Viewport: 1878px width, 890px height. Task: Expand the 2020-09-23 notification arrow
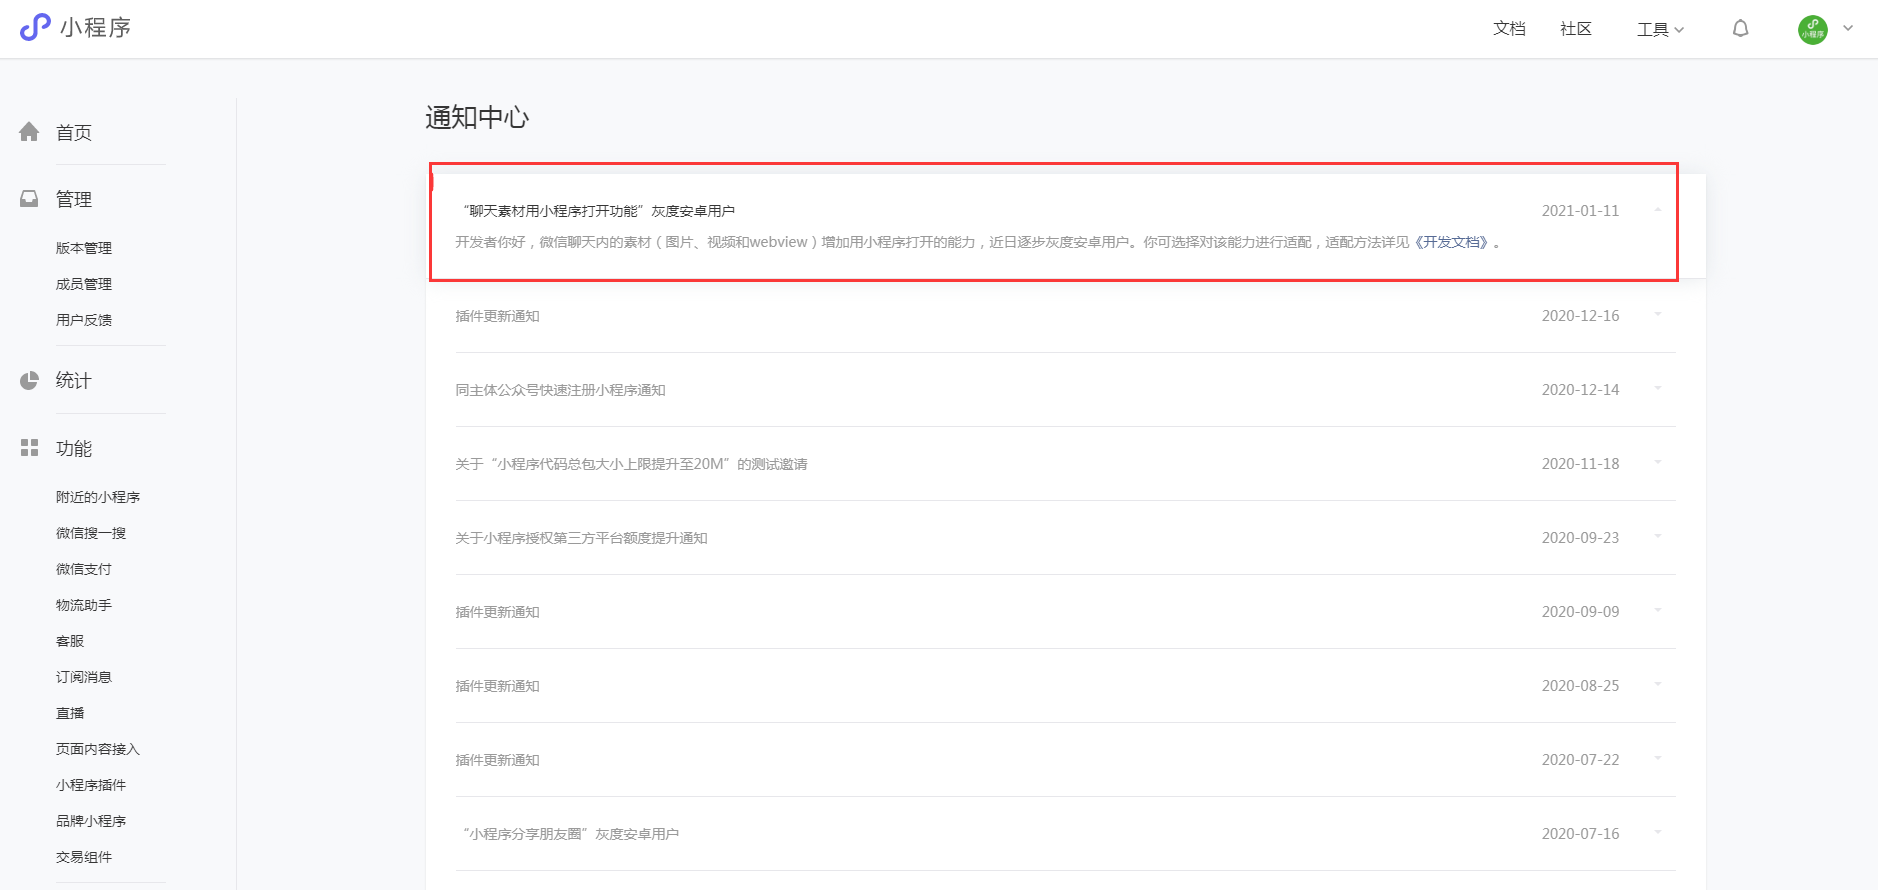[1658, 537]
